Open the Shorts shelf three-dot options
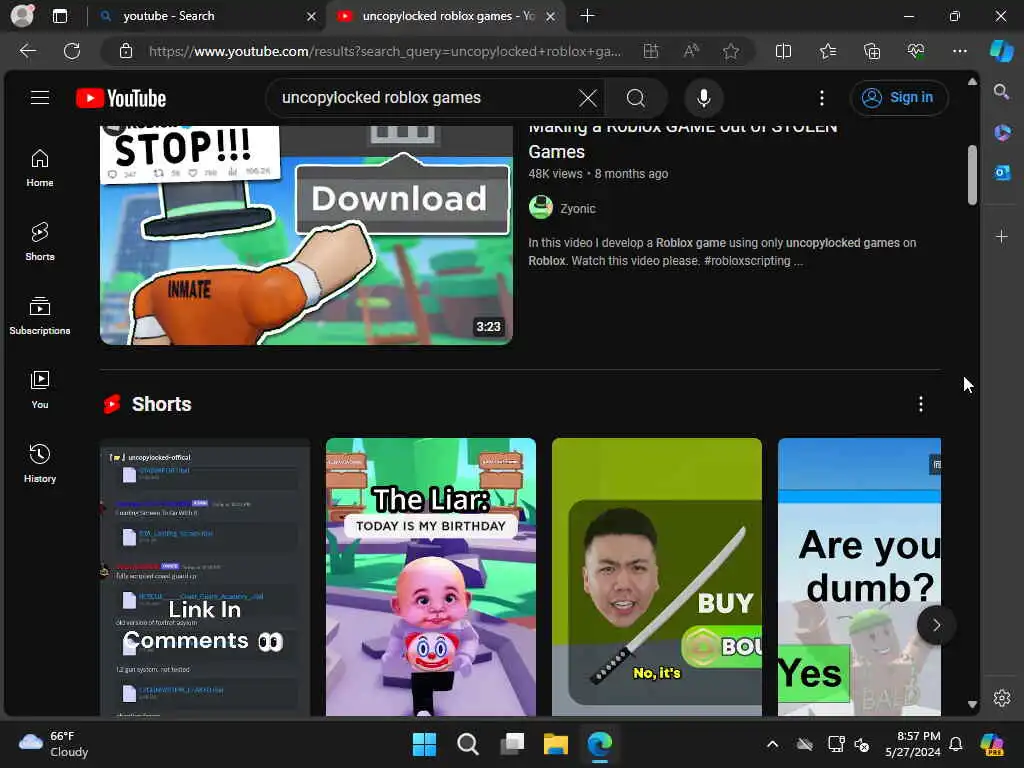The width and height of the screenshot is (1024, 768). 921,404
